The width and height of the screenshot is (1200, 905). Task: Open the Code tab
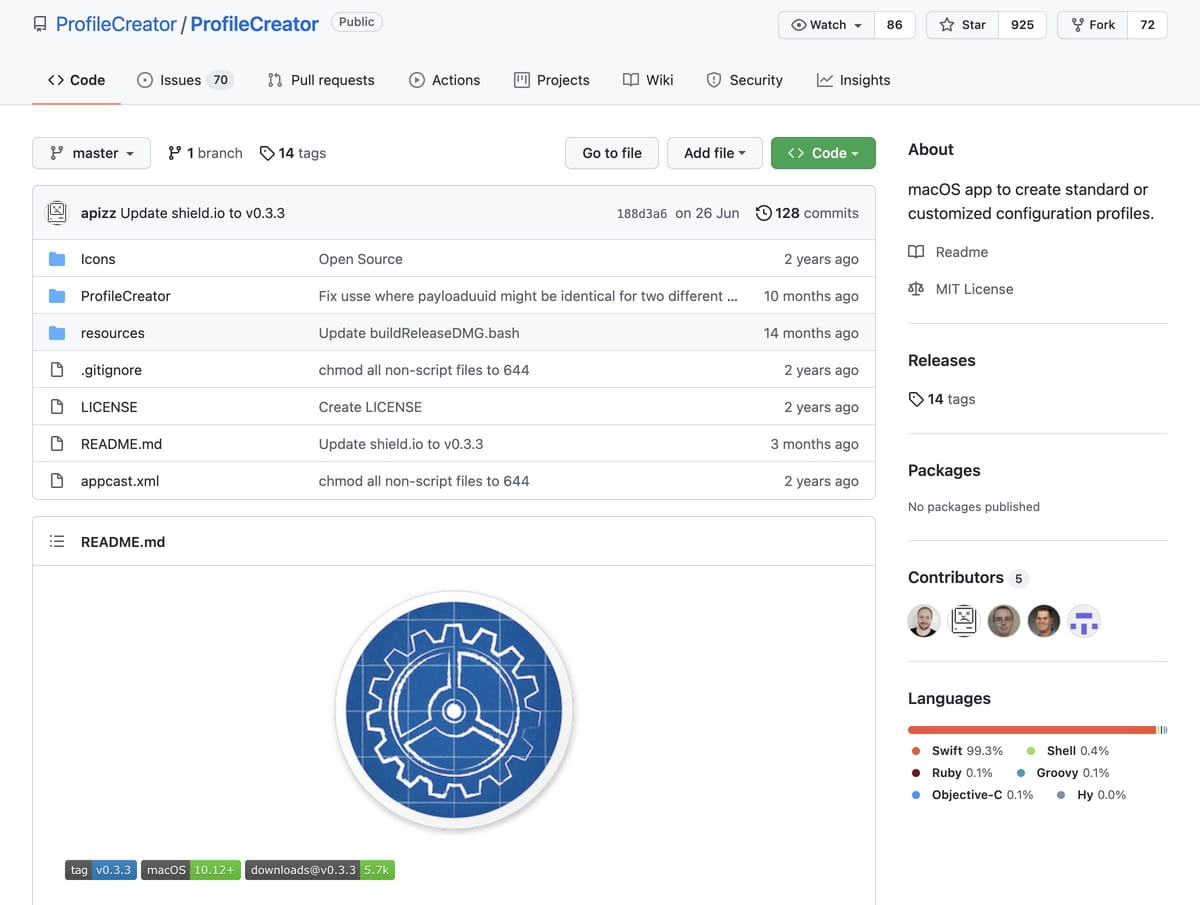(76, 80)
